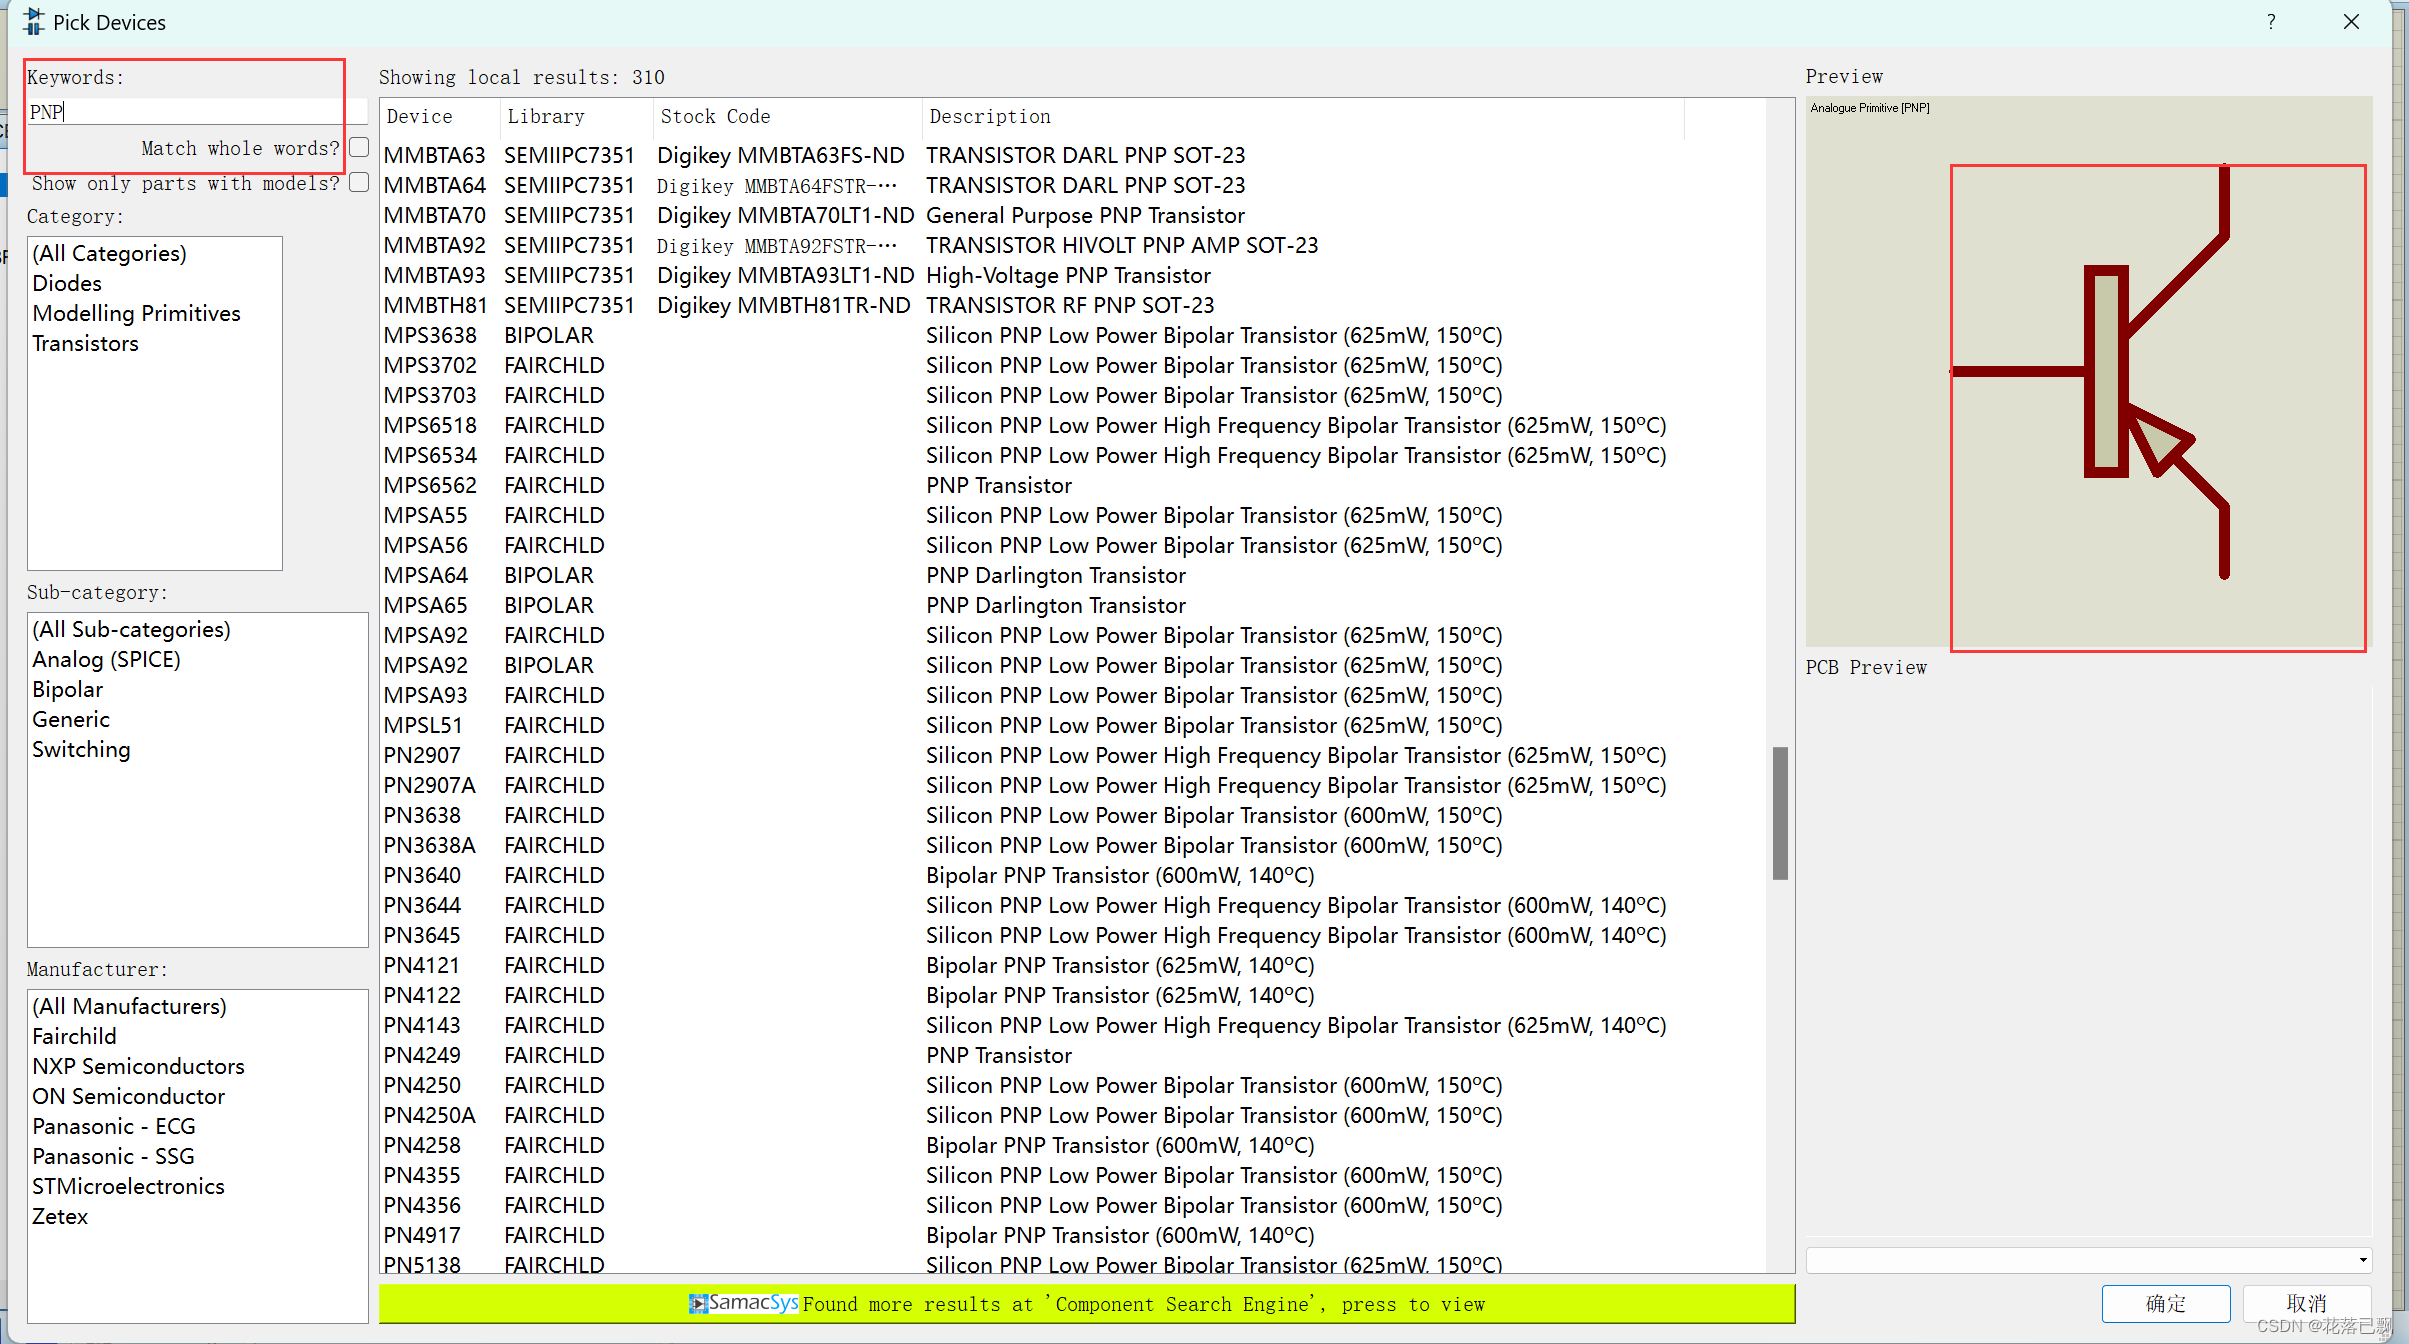Select the Modelling Primitives category
This screenshot has width=2409, height=1344.
(x=136, y=313)
